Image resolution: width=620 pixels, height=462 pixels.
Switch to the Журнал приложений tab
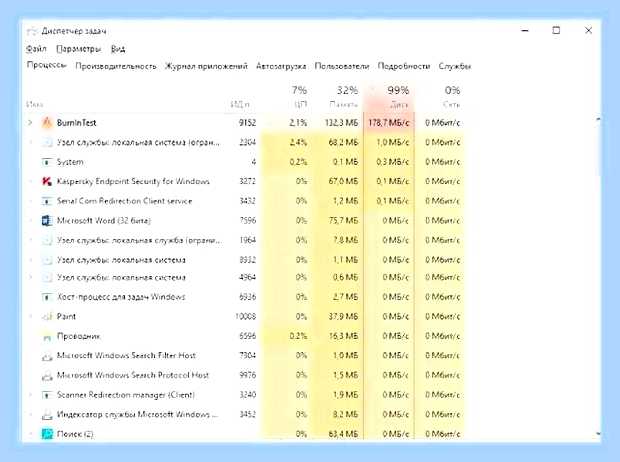tap(206, 66)
